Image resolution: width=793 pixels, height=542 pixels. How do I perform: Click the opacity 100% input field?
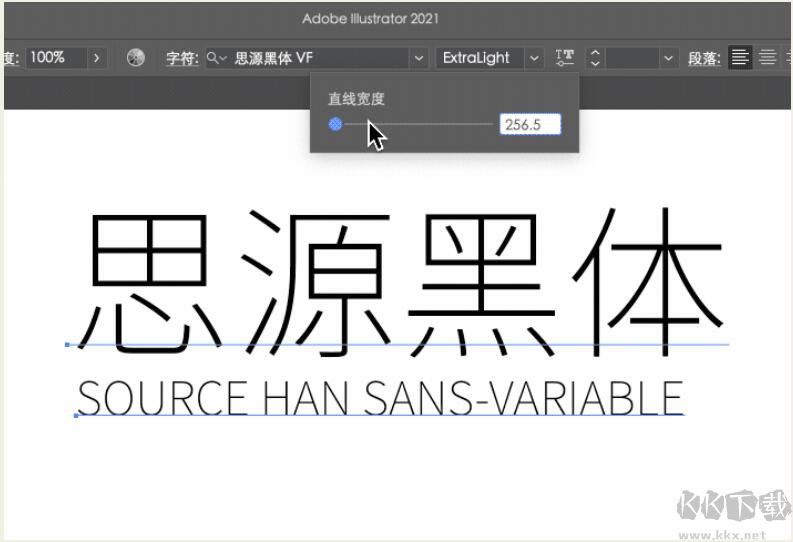(x=57, y=58)
